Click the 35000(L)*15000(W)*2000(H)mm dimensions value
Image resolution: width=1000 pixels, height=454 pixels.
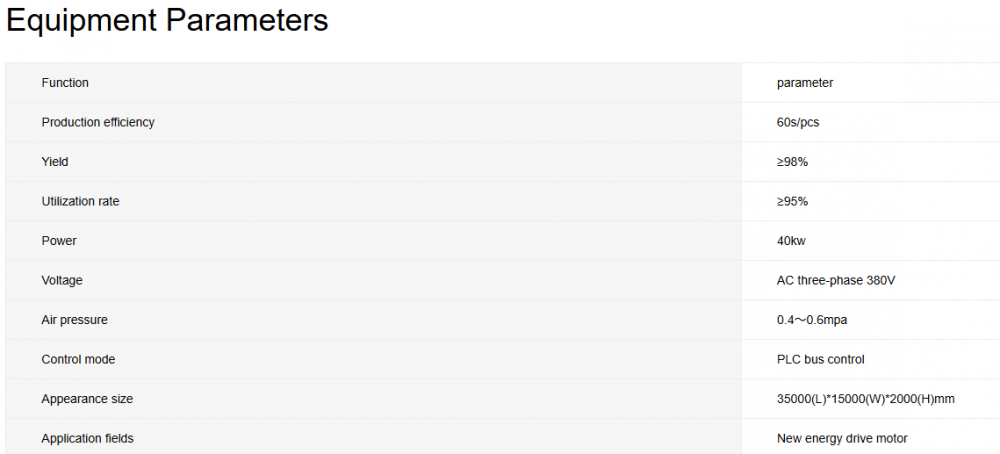point(865,399)
